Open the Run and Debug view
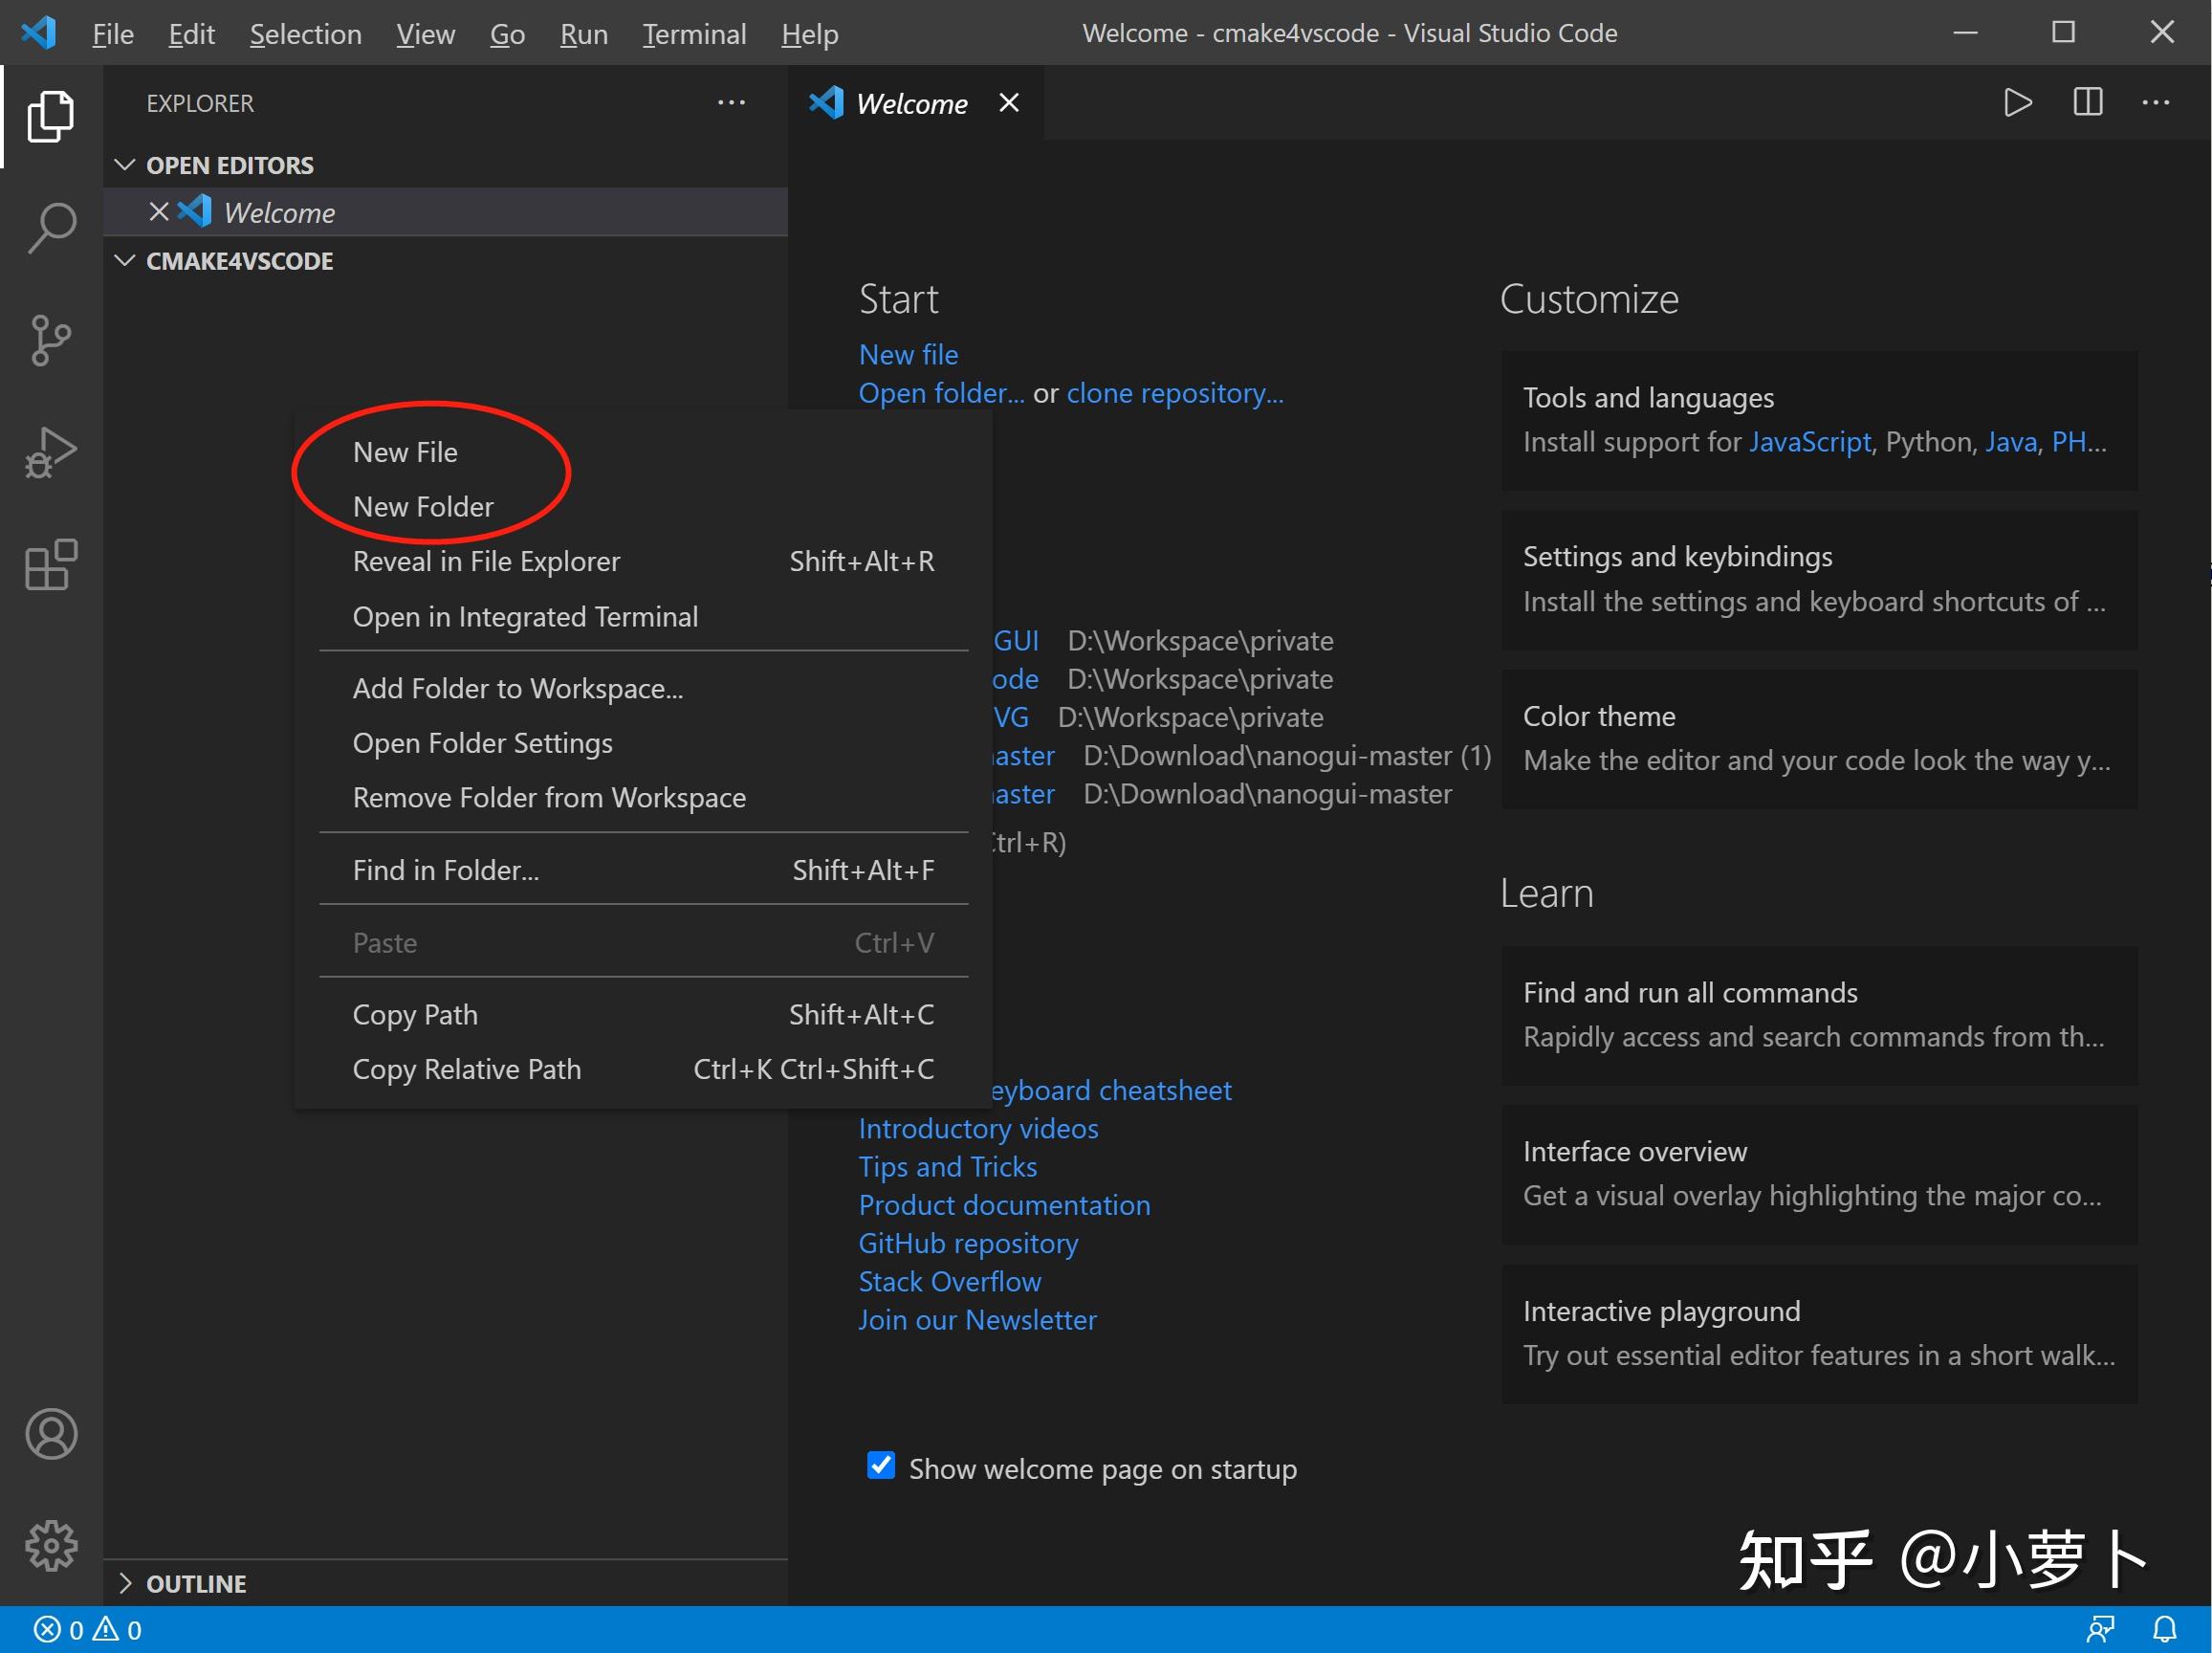Viewport: 2212px width, 1653px height. (x=51, y=453)
